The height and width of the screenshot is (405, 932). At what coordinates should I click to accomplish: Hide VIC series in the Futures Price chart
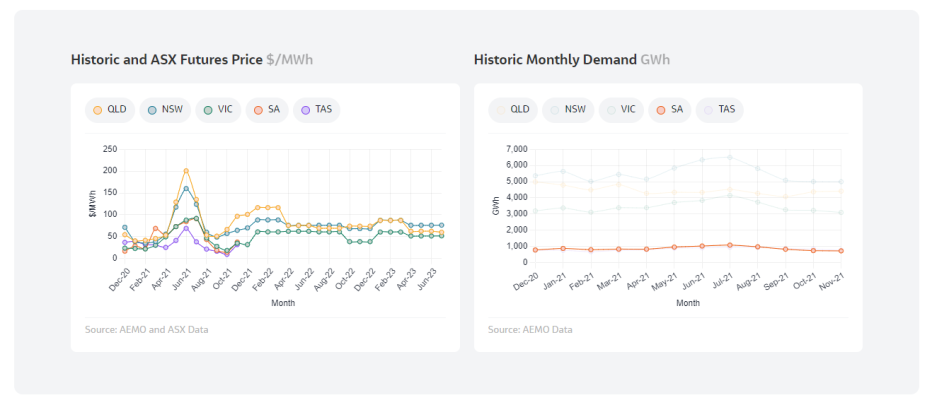point(220,110)
